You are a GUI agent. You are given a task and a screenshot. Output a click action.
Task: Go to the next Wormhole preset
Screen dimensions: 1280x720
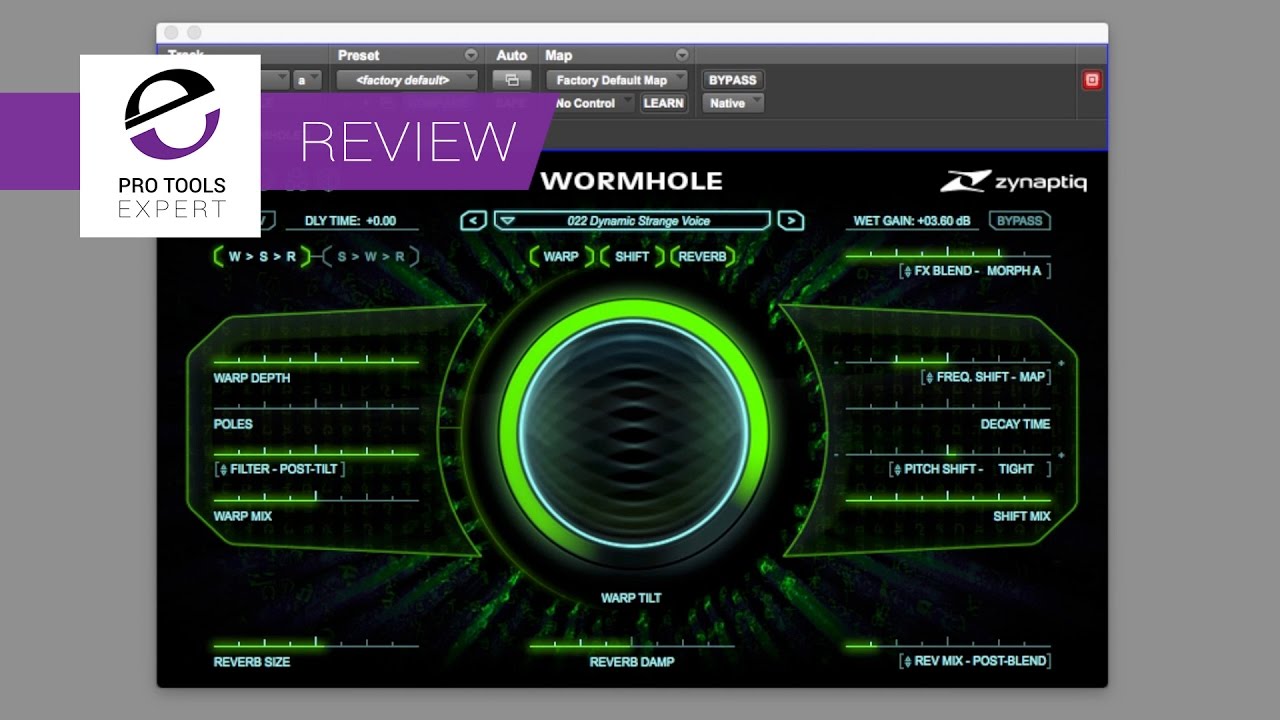tap(790, 221)
